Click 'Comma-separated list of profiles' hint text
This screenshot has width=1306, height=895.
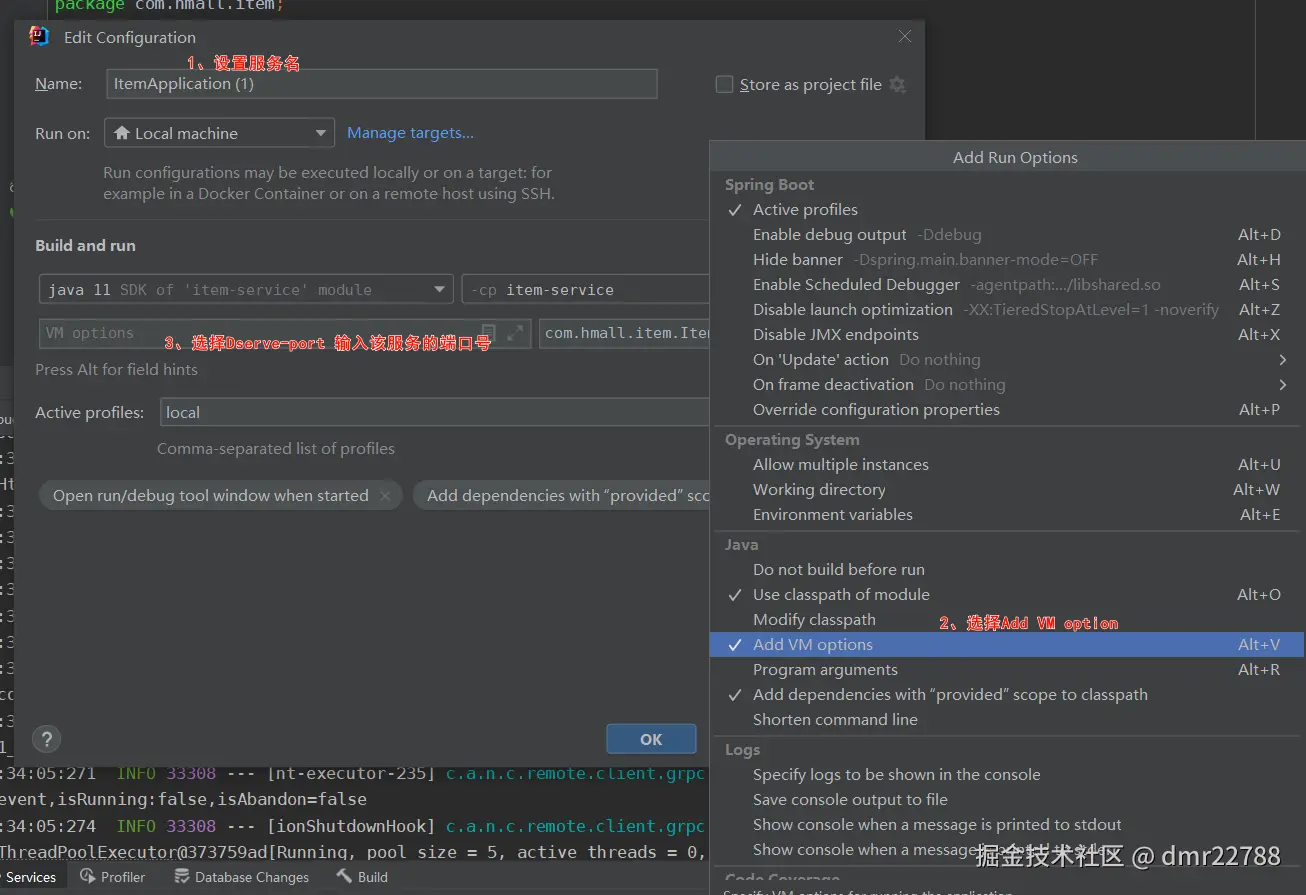pos(276,449)
